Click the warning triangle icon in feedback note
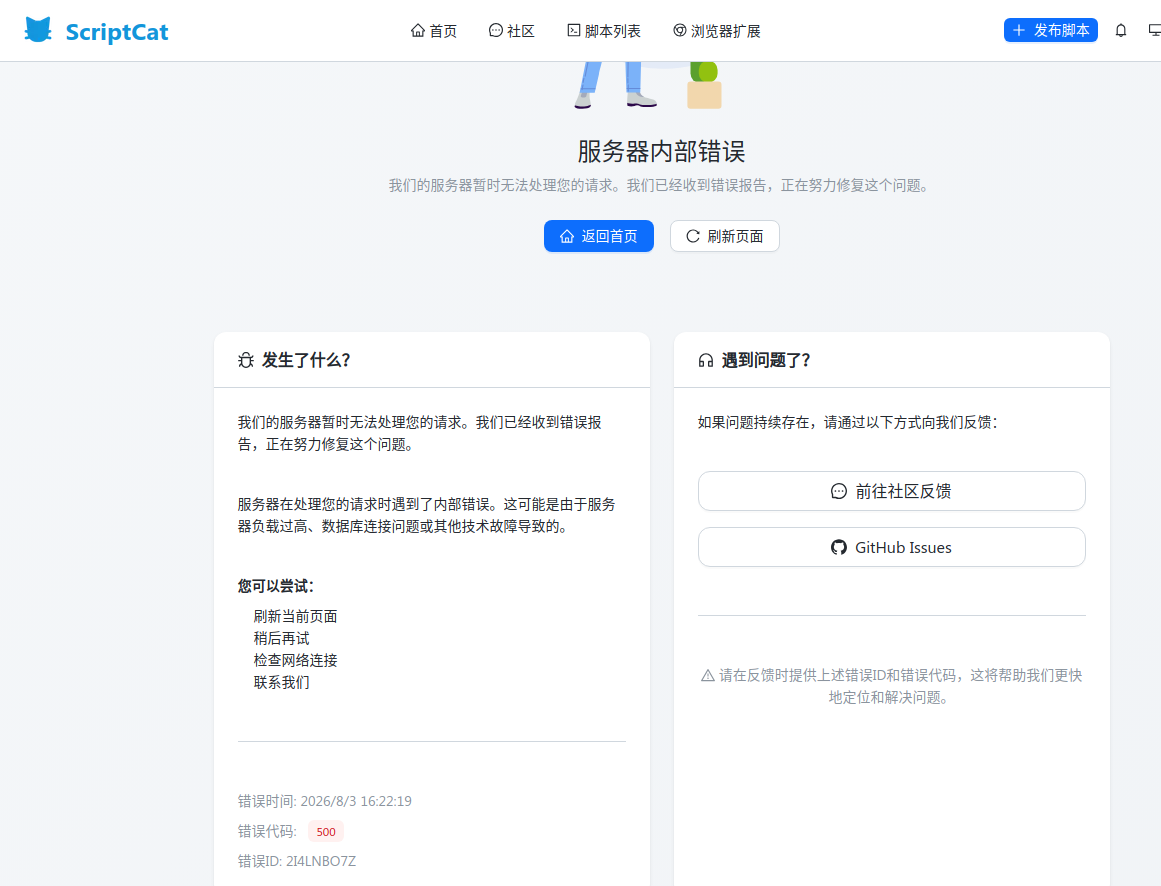 pos(708,676)
